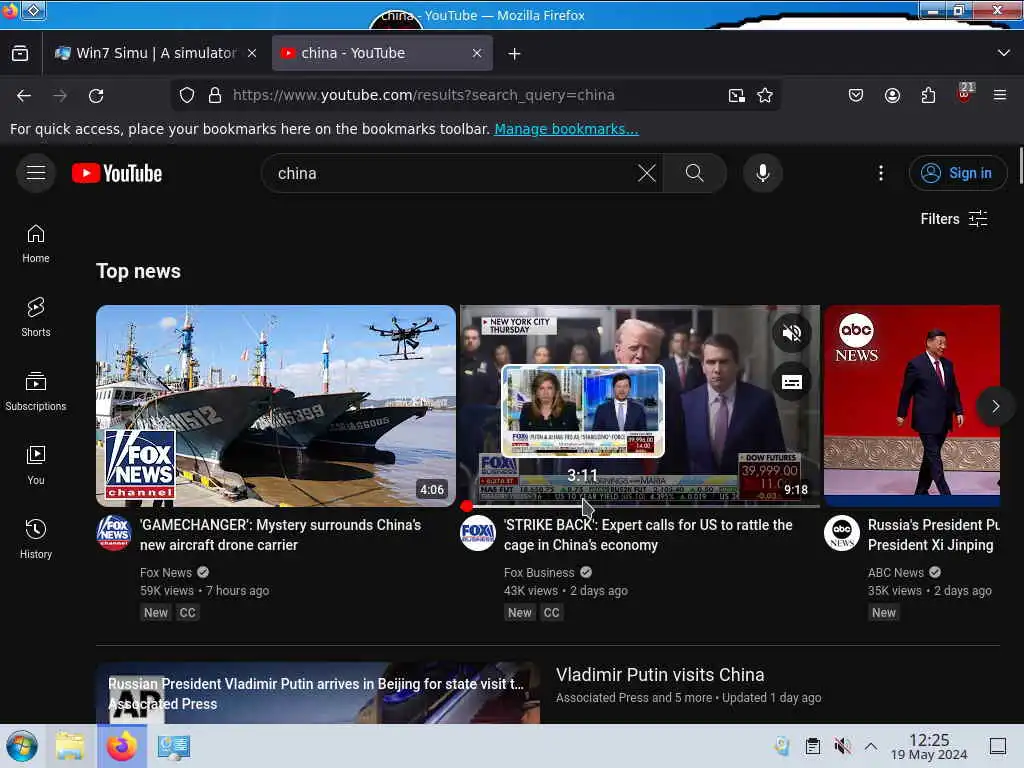Open the Windows Start button
1024x768 pixels.
[x=22, y=746]
